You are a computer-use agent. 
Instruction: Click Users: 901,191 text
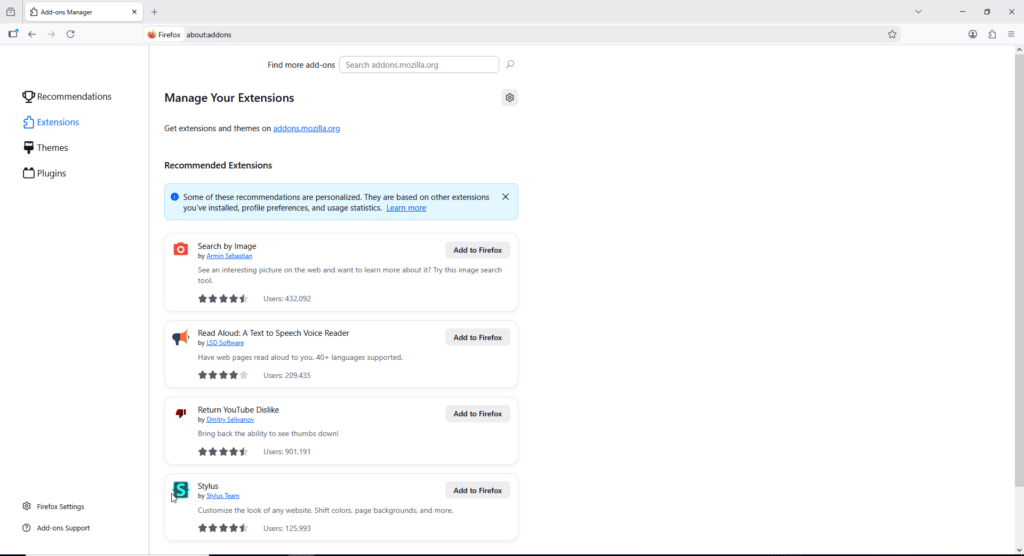coord(287,451)
